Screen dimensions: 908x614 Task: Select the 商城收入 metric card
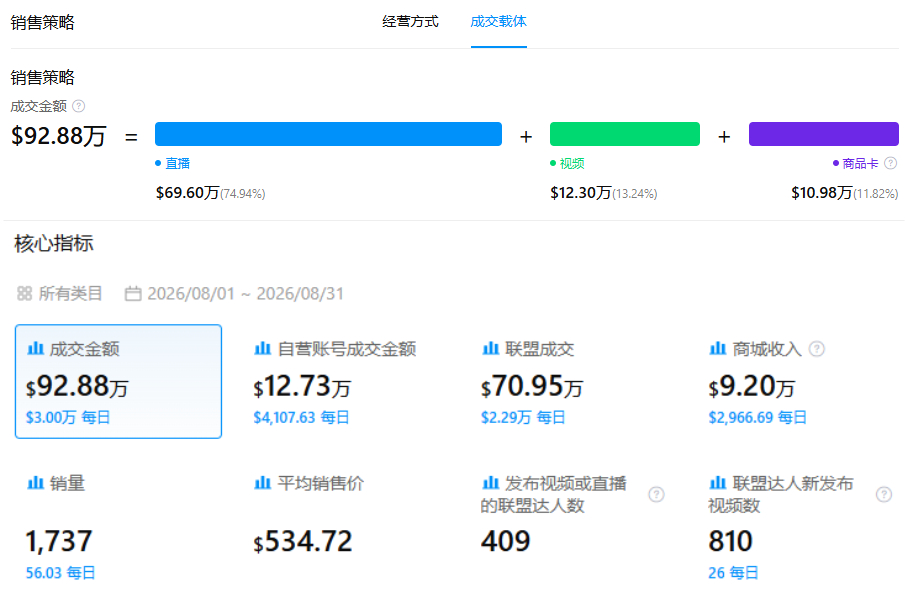point(801,381)
